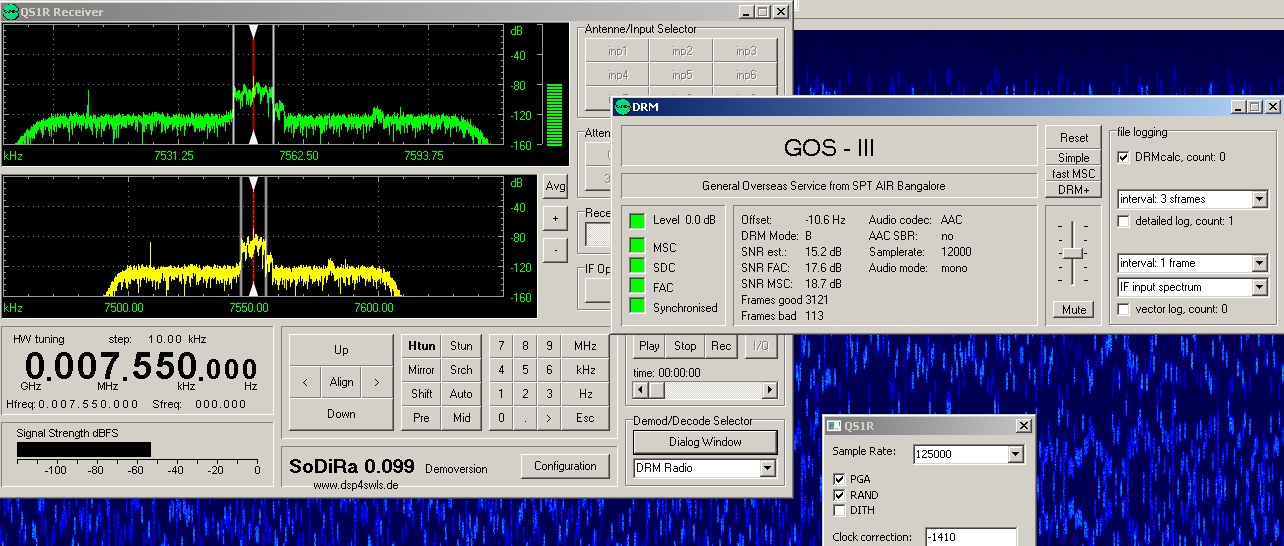
Task: Click the I/Q button
Action: (x=759, y=346)
